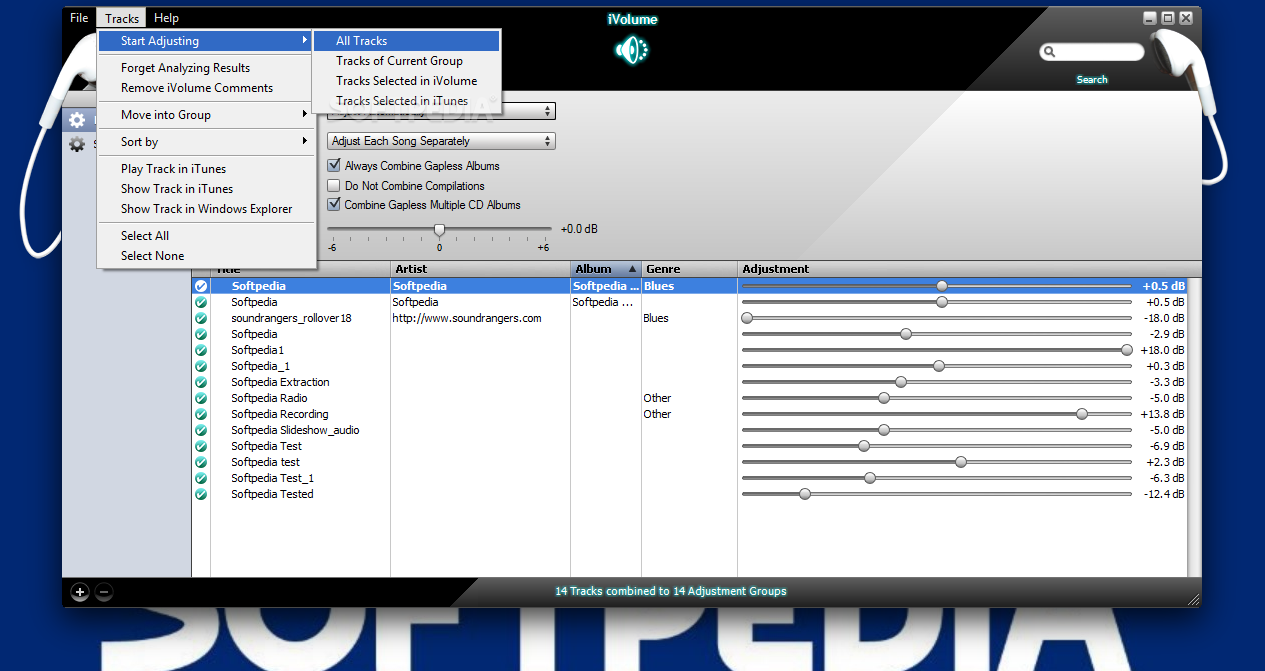Expand Sort by submenu
The image size is (1265, 671).
[207, 142]
